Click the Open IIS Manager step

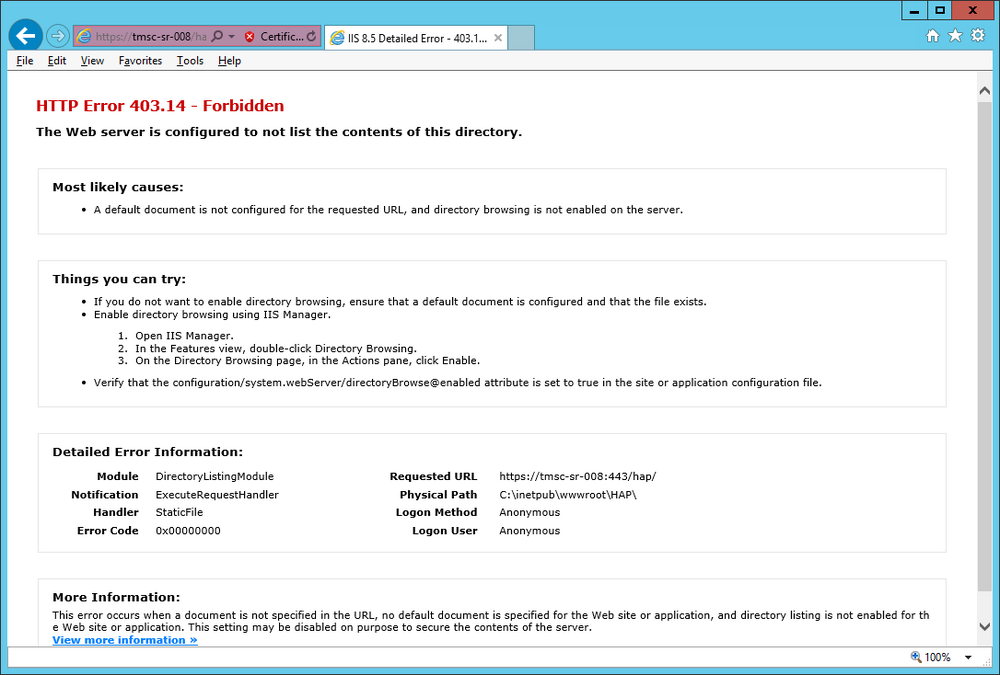(184, 336)
